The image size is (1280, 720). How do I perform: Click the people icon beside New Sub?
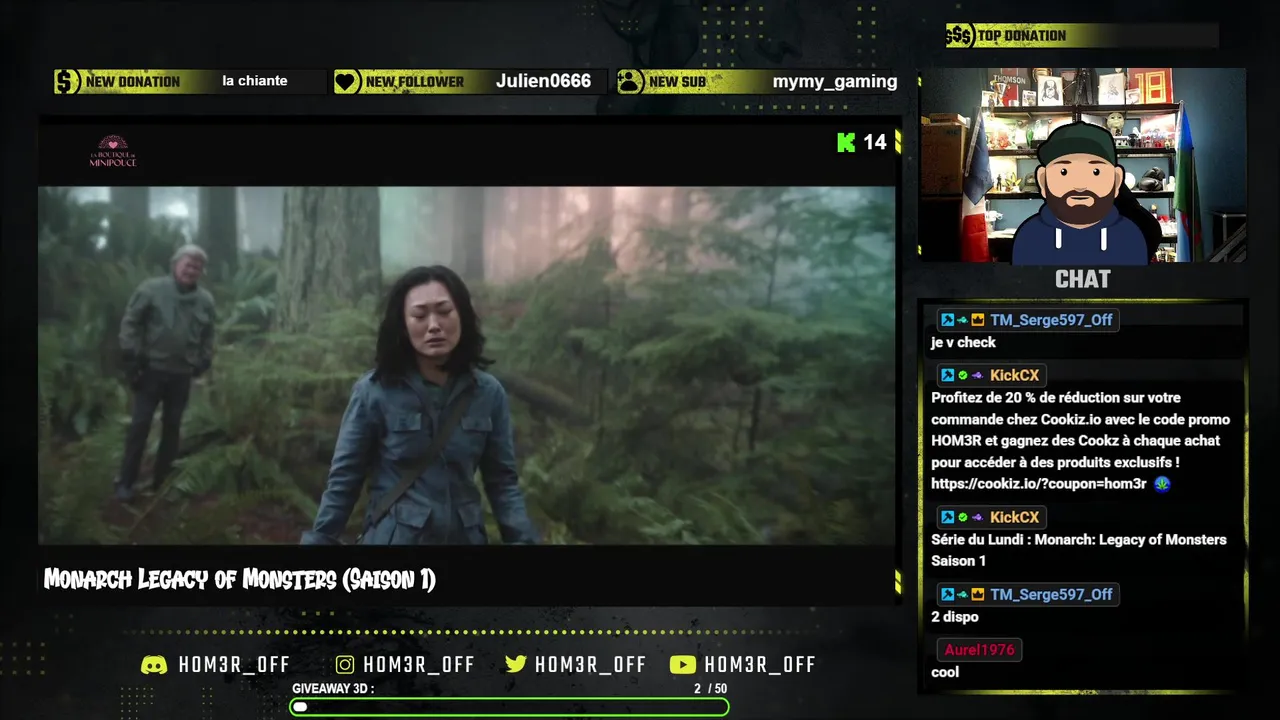click(x=630, y=82)
